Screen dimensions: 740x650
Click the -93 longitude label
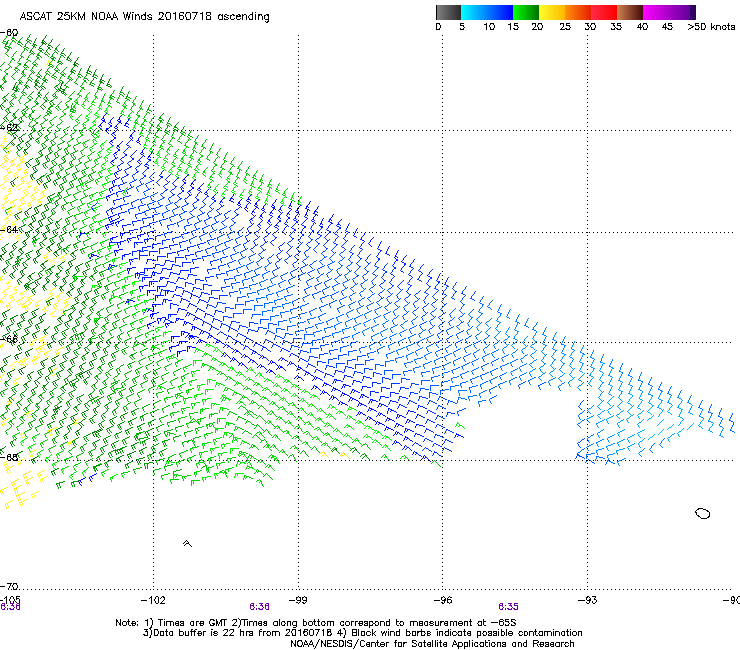(587, 600)
